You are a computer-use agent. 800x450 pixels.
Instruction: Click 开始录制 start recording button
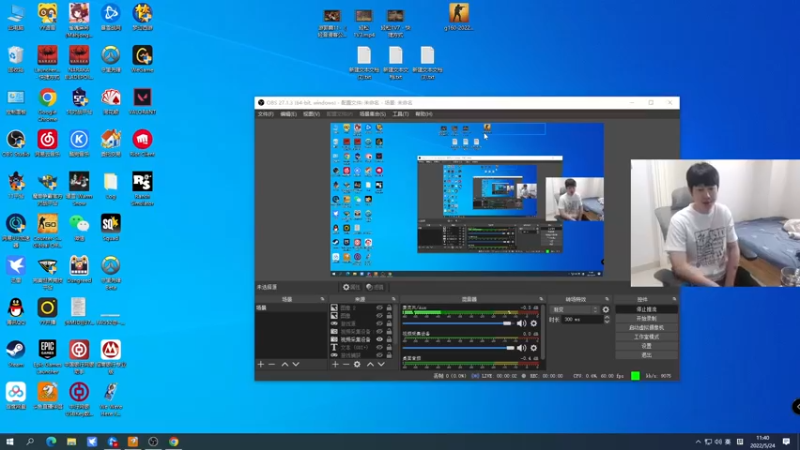pyautogui.click(x=646, y=318)
